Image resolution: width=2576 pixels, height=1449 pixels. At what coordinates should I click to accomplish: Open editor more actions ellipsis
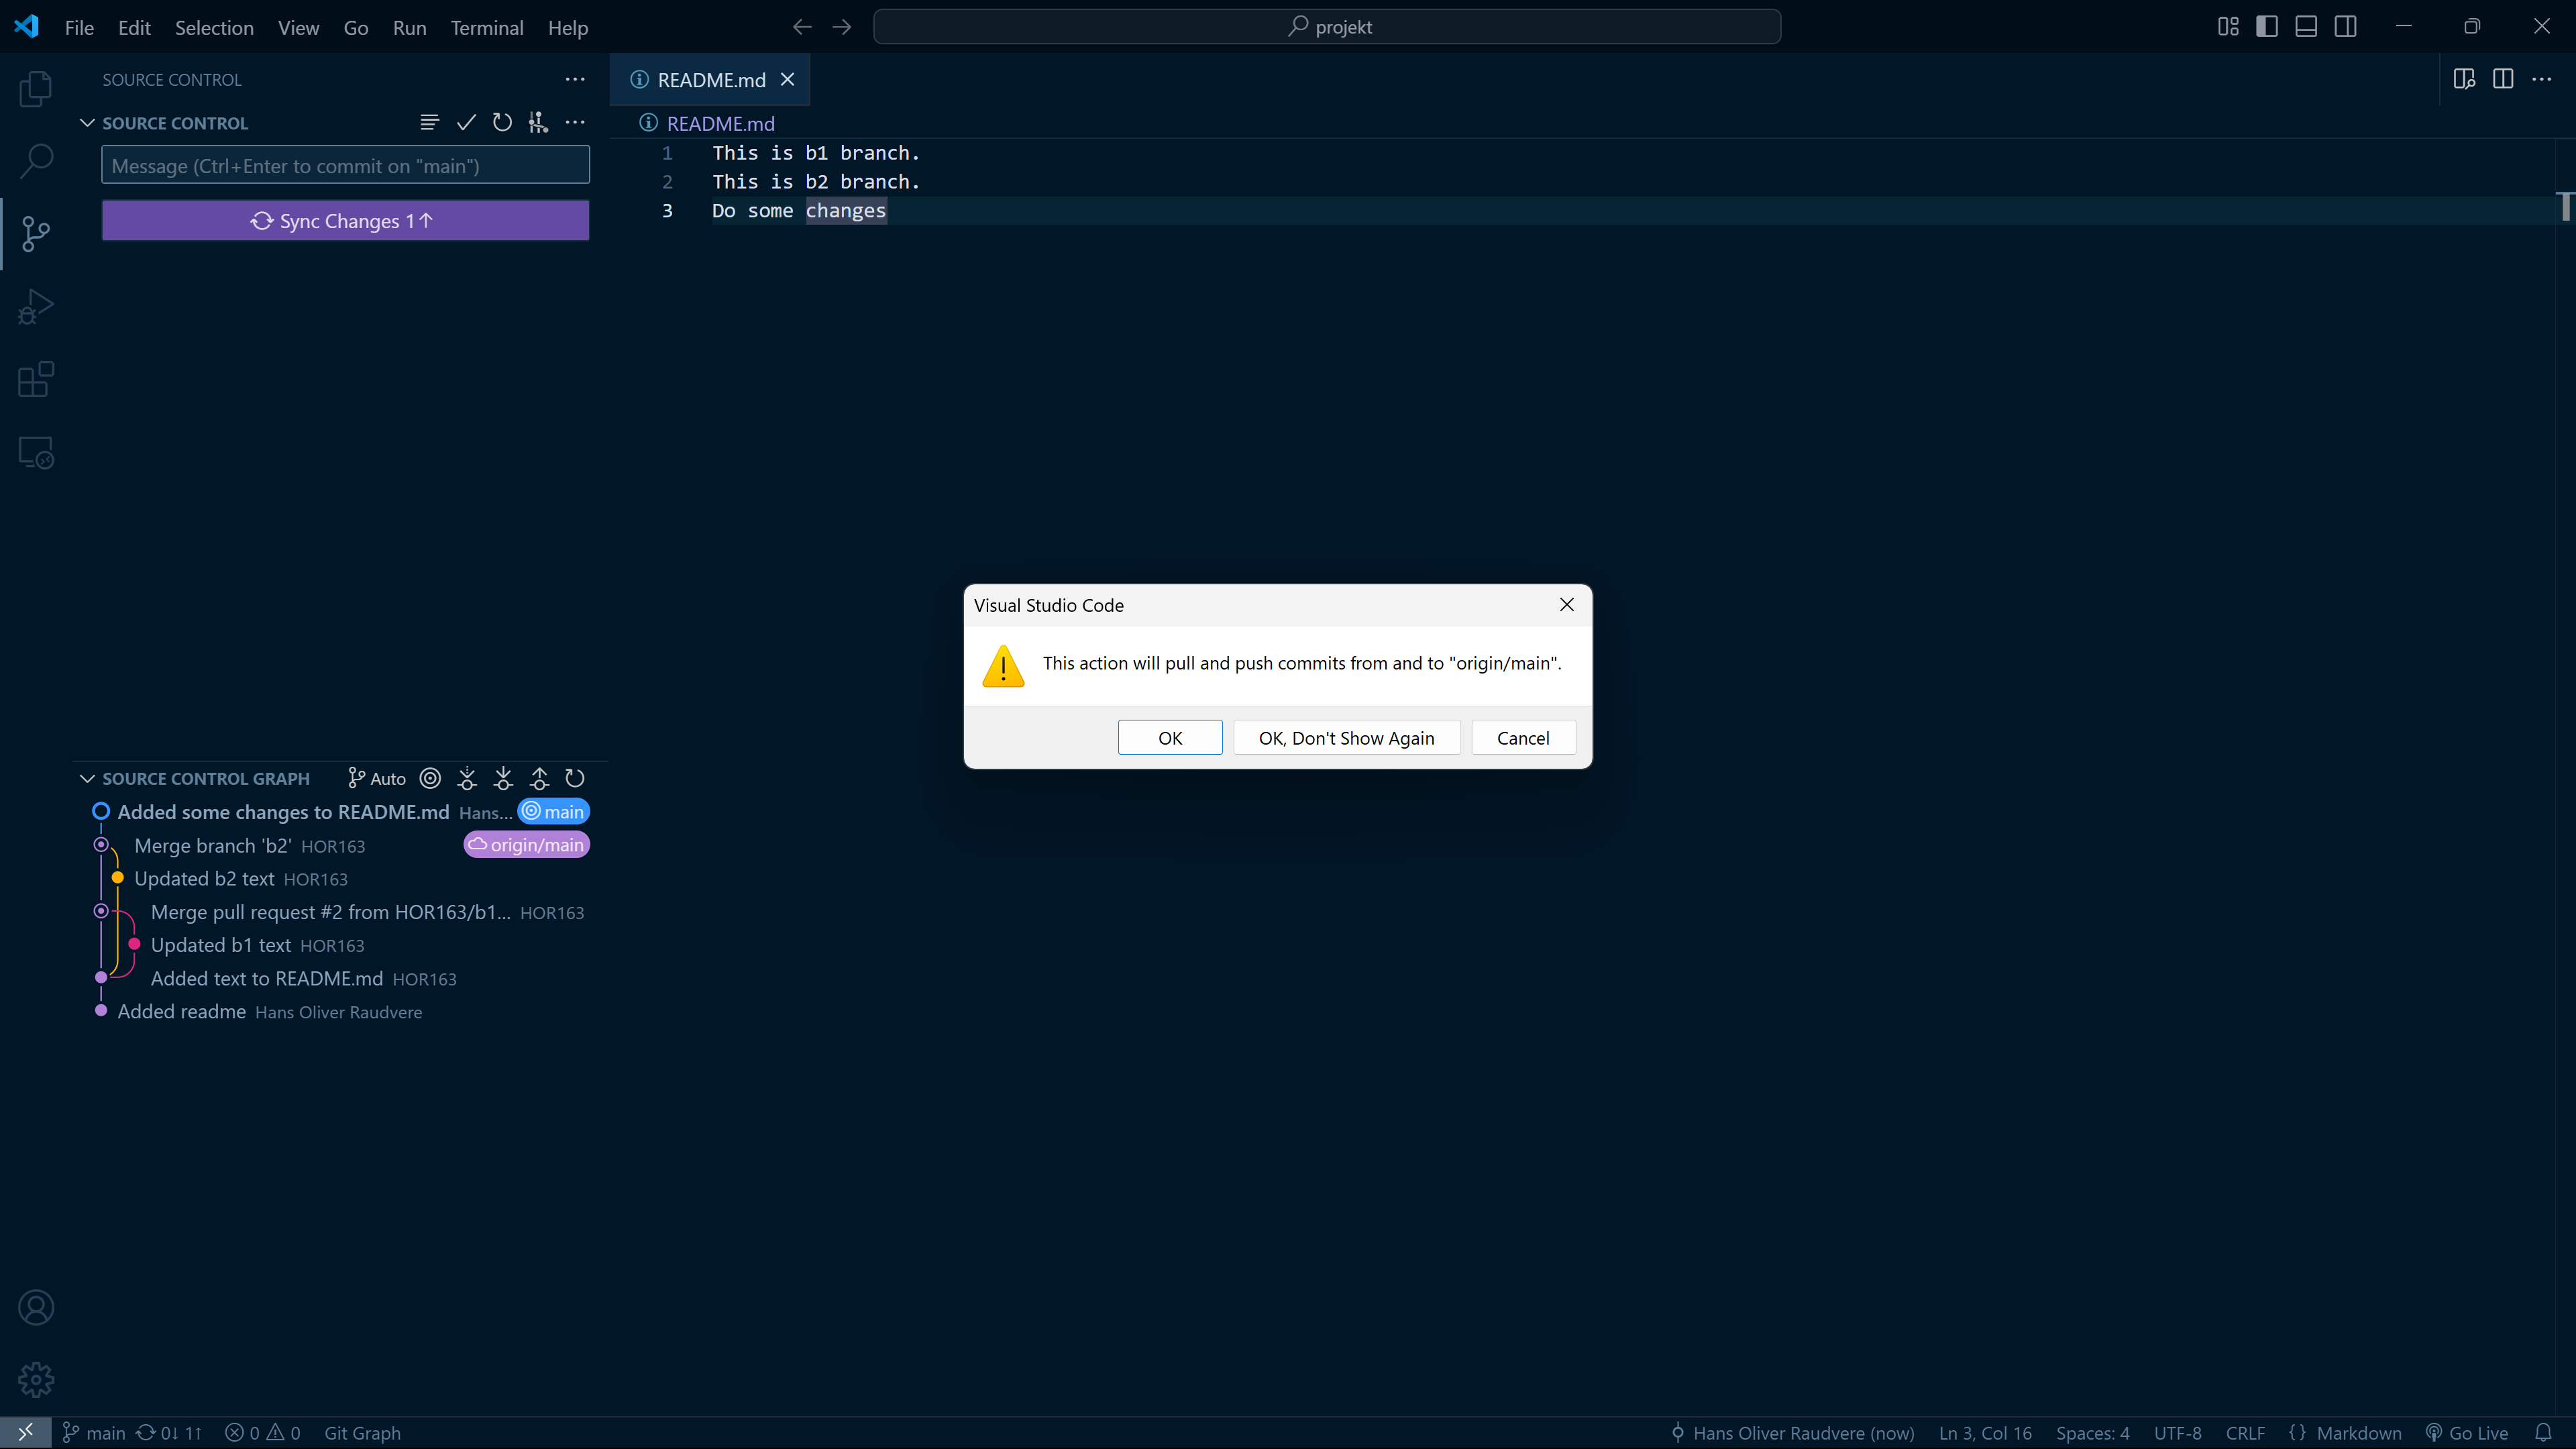[x=2542, y=79]
